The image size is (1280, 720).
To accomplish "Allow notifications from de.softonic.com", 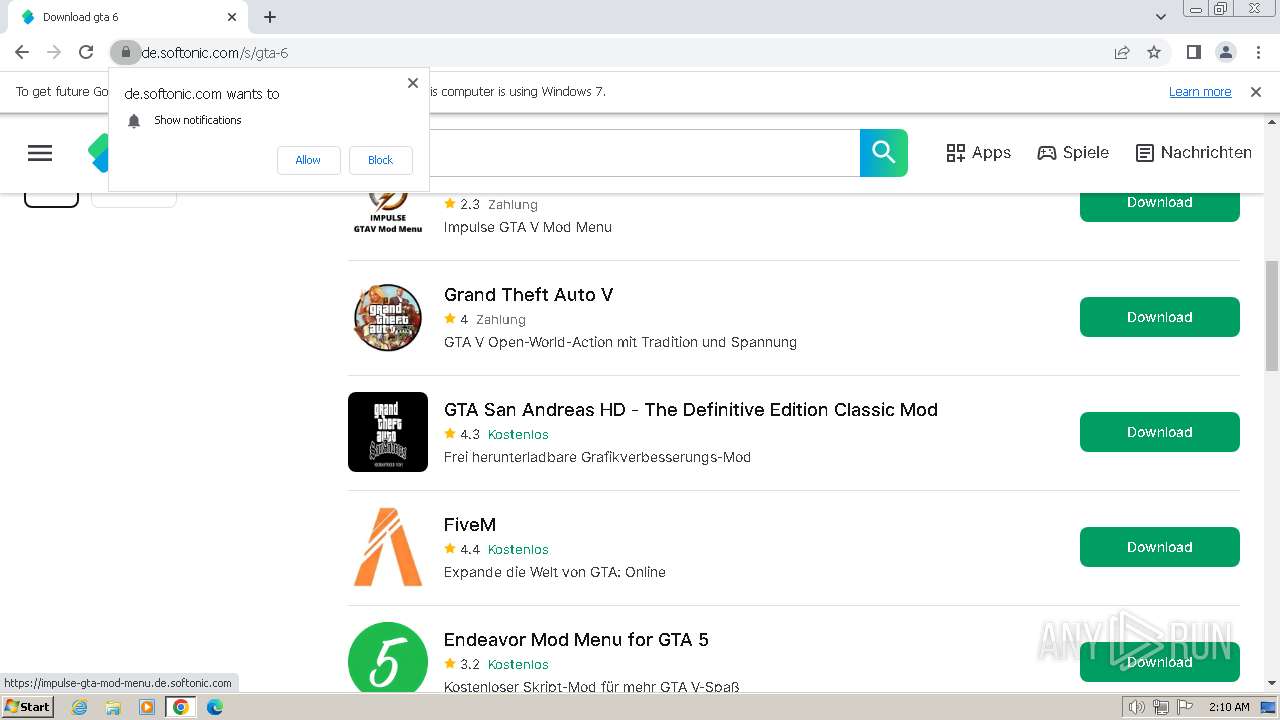I will [308, 160].
